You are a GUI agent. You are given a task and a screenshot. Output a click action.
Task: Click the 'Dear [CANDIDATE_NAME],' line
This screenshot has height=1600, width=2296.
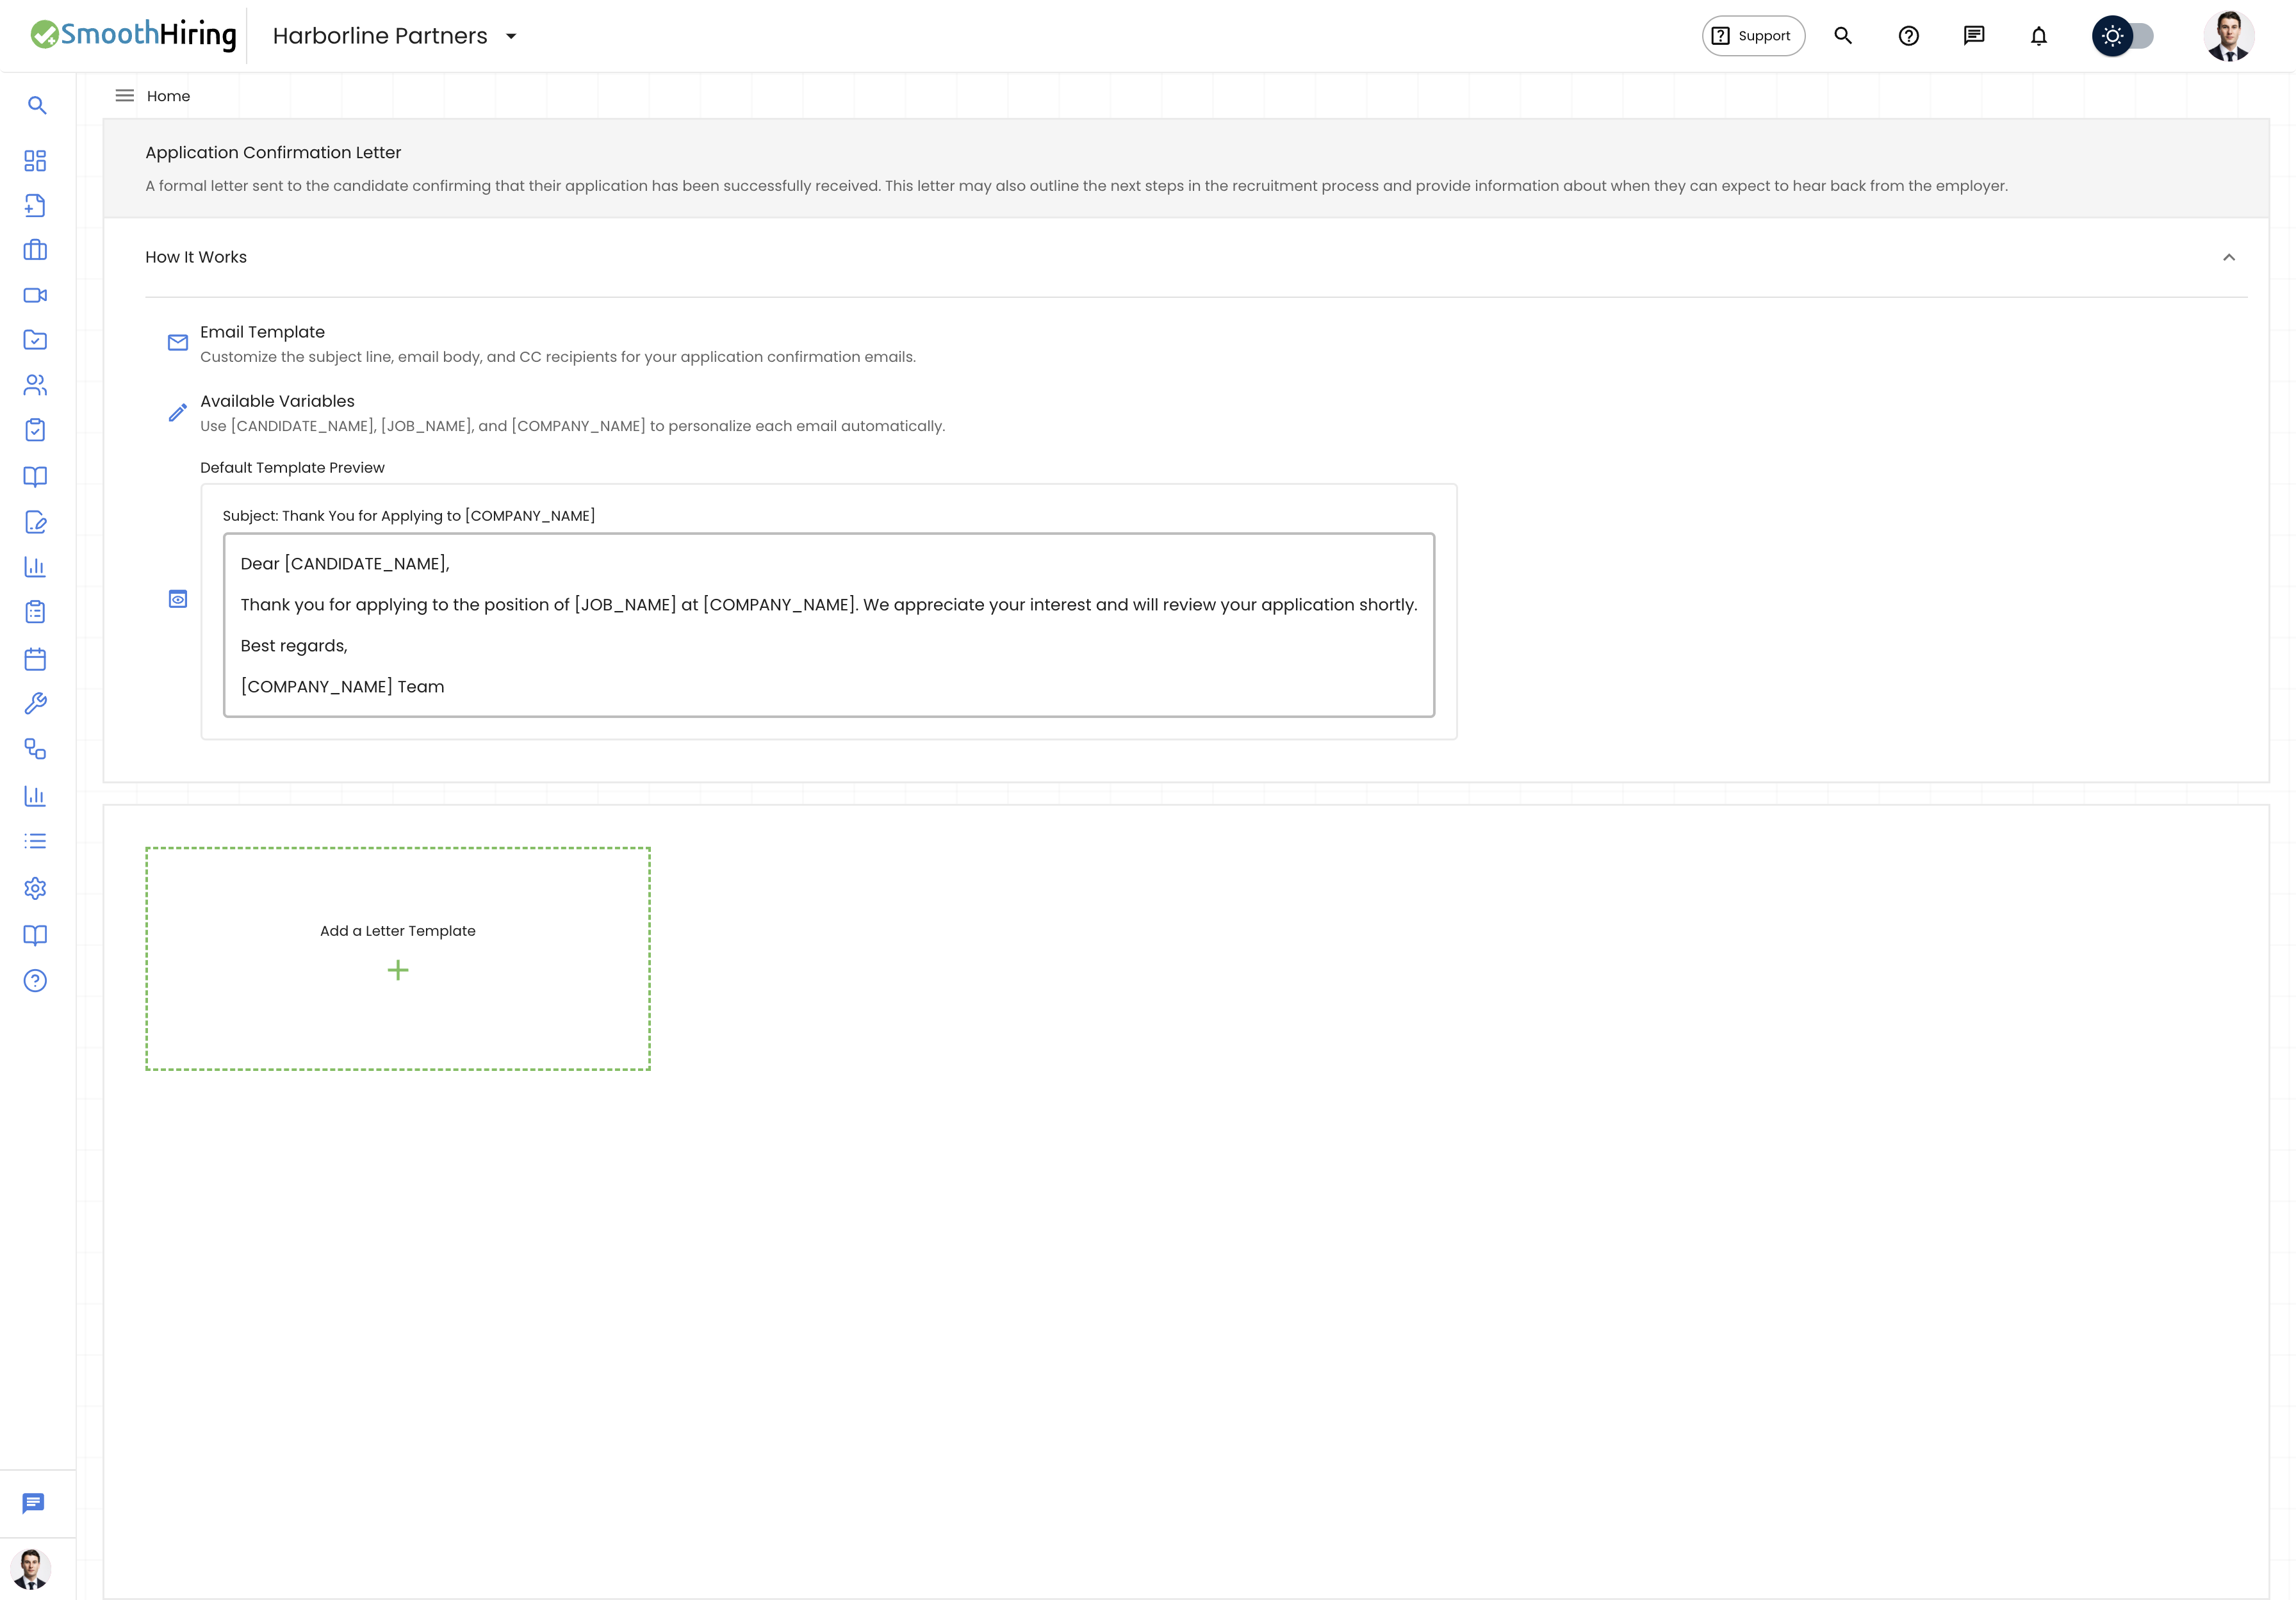[x=345, y=564]
